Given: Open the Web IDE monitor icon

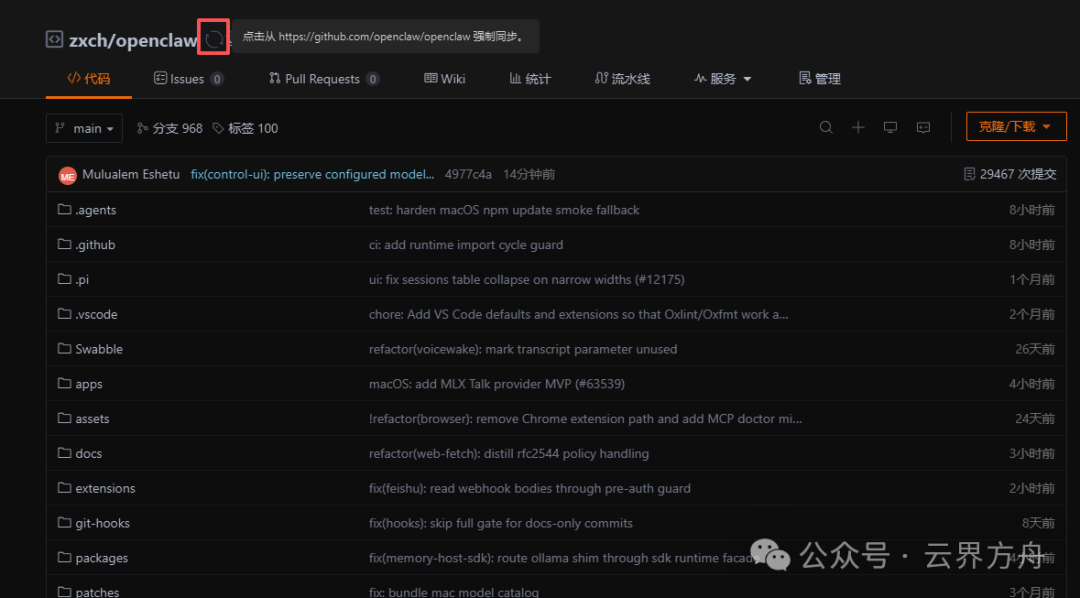Looking at the screenshot, I should [x=891, y=127].
